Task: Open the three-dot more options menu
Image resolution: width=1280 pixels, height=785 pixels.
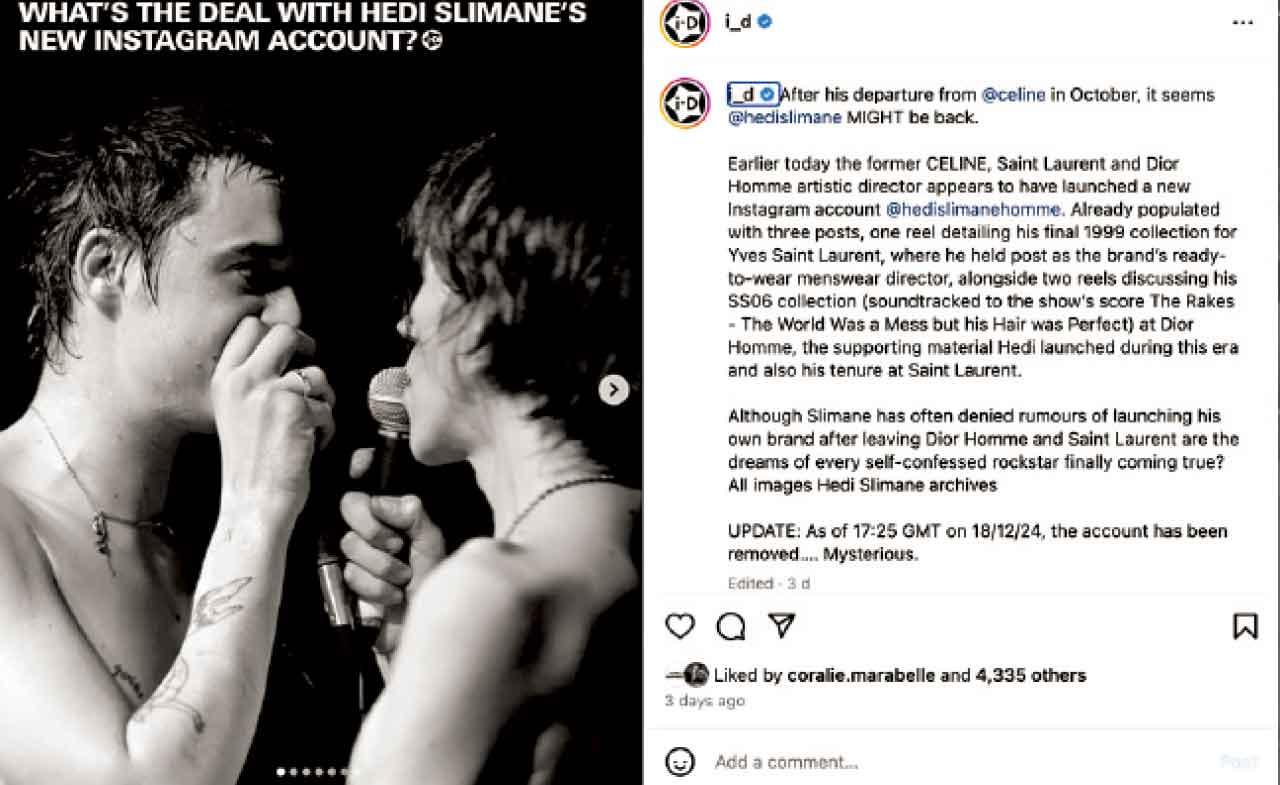Action: click(x=1241, y=22)
